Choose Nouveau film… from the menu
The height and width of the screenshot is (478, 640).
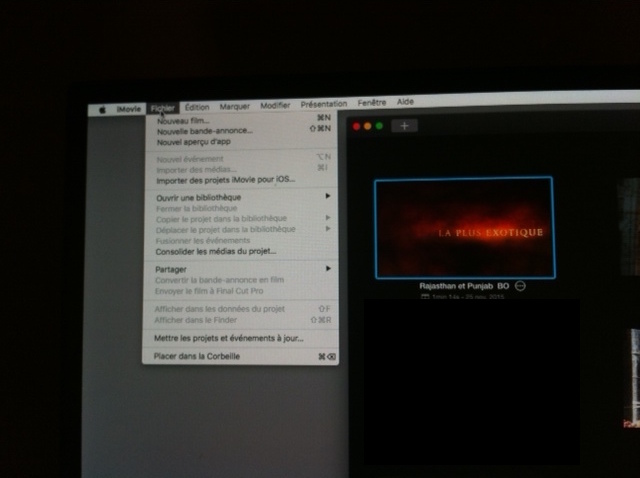(243, 120)
